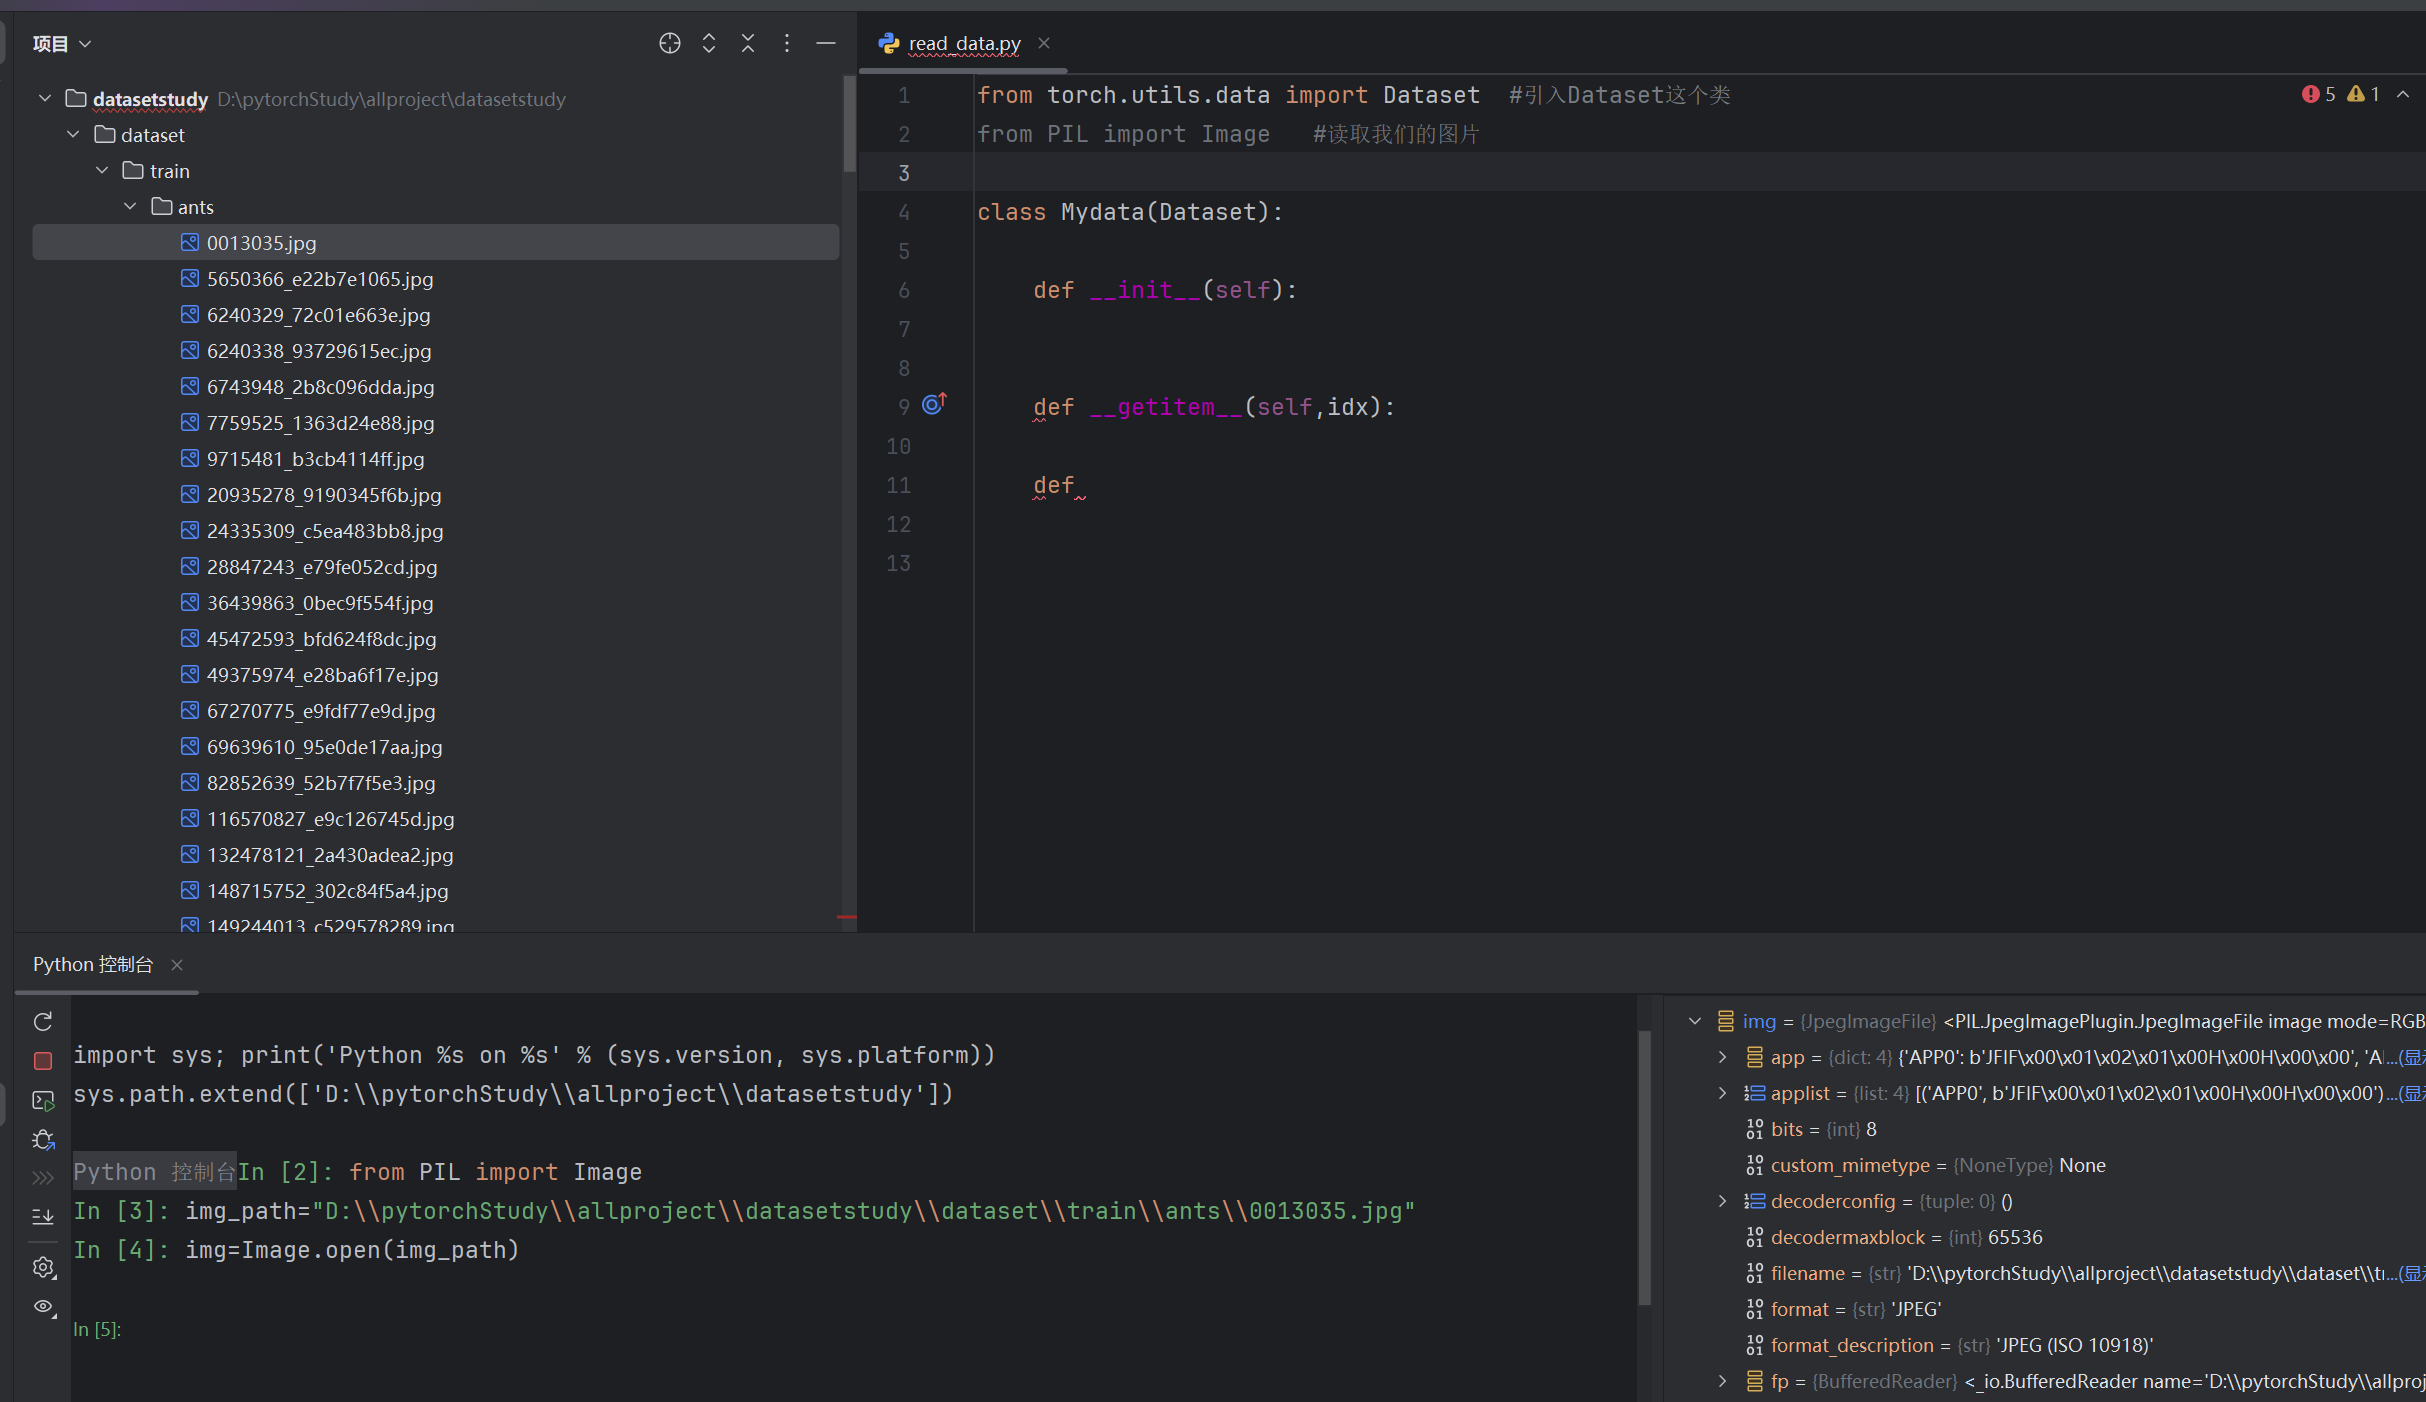
Task: Click the locate opened file target icon
Action: coord(669,43)
